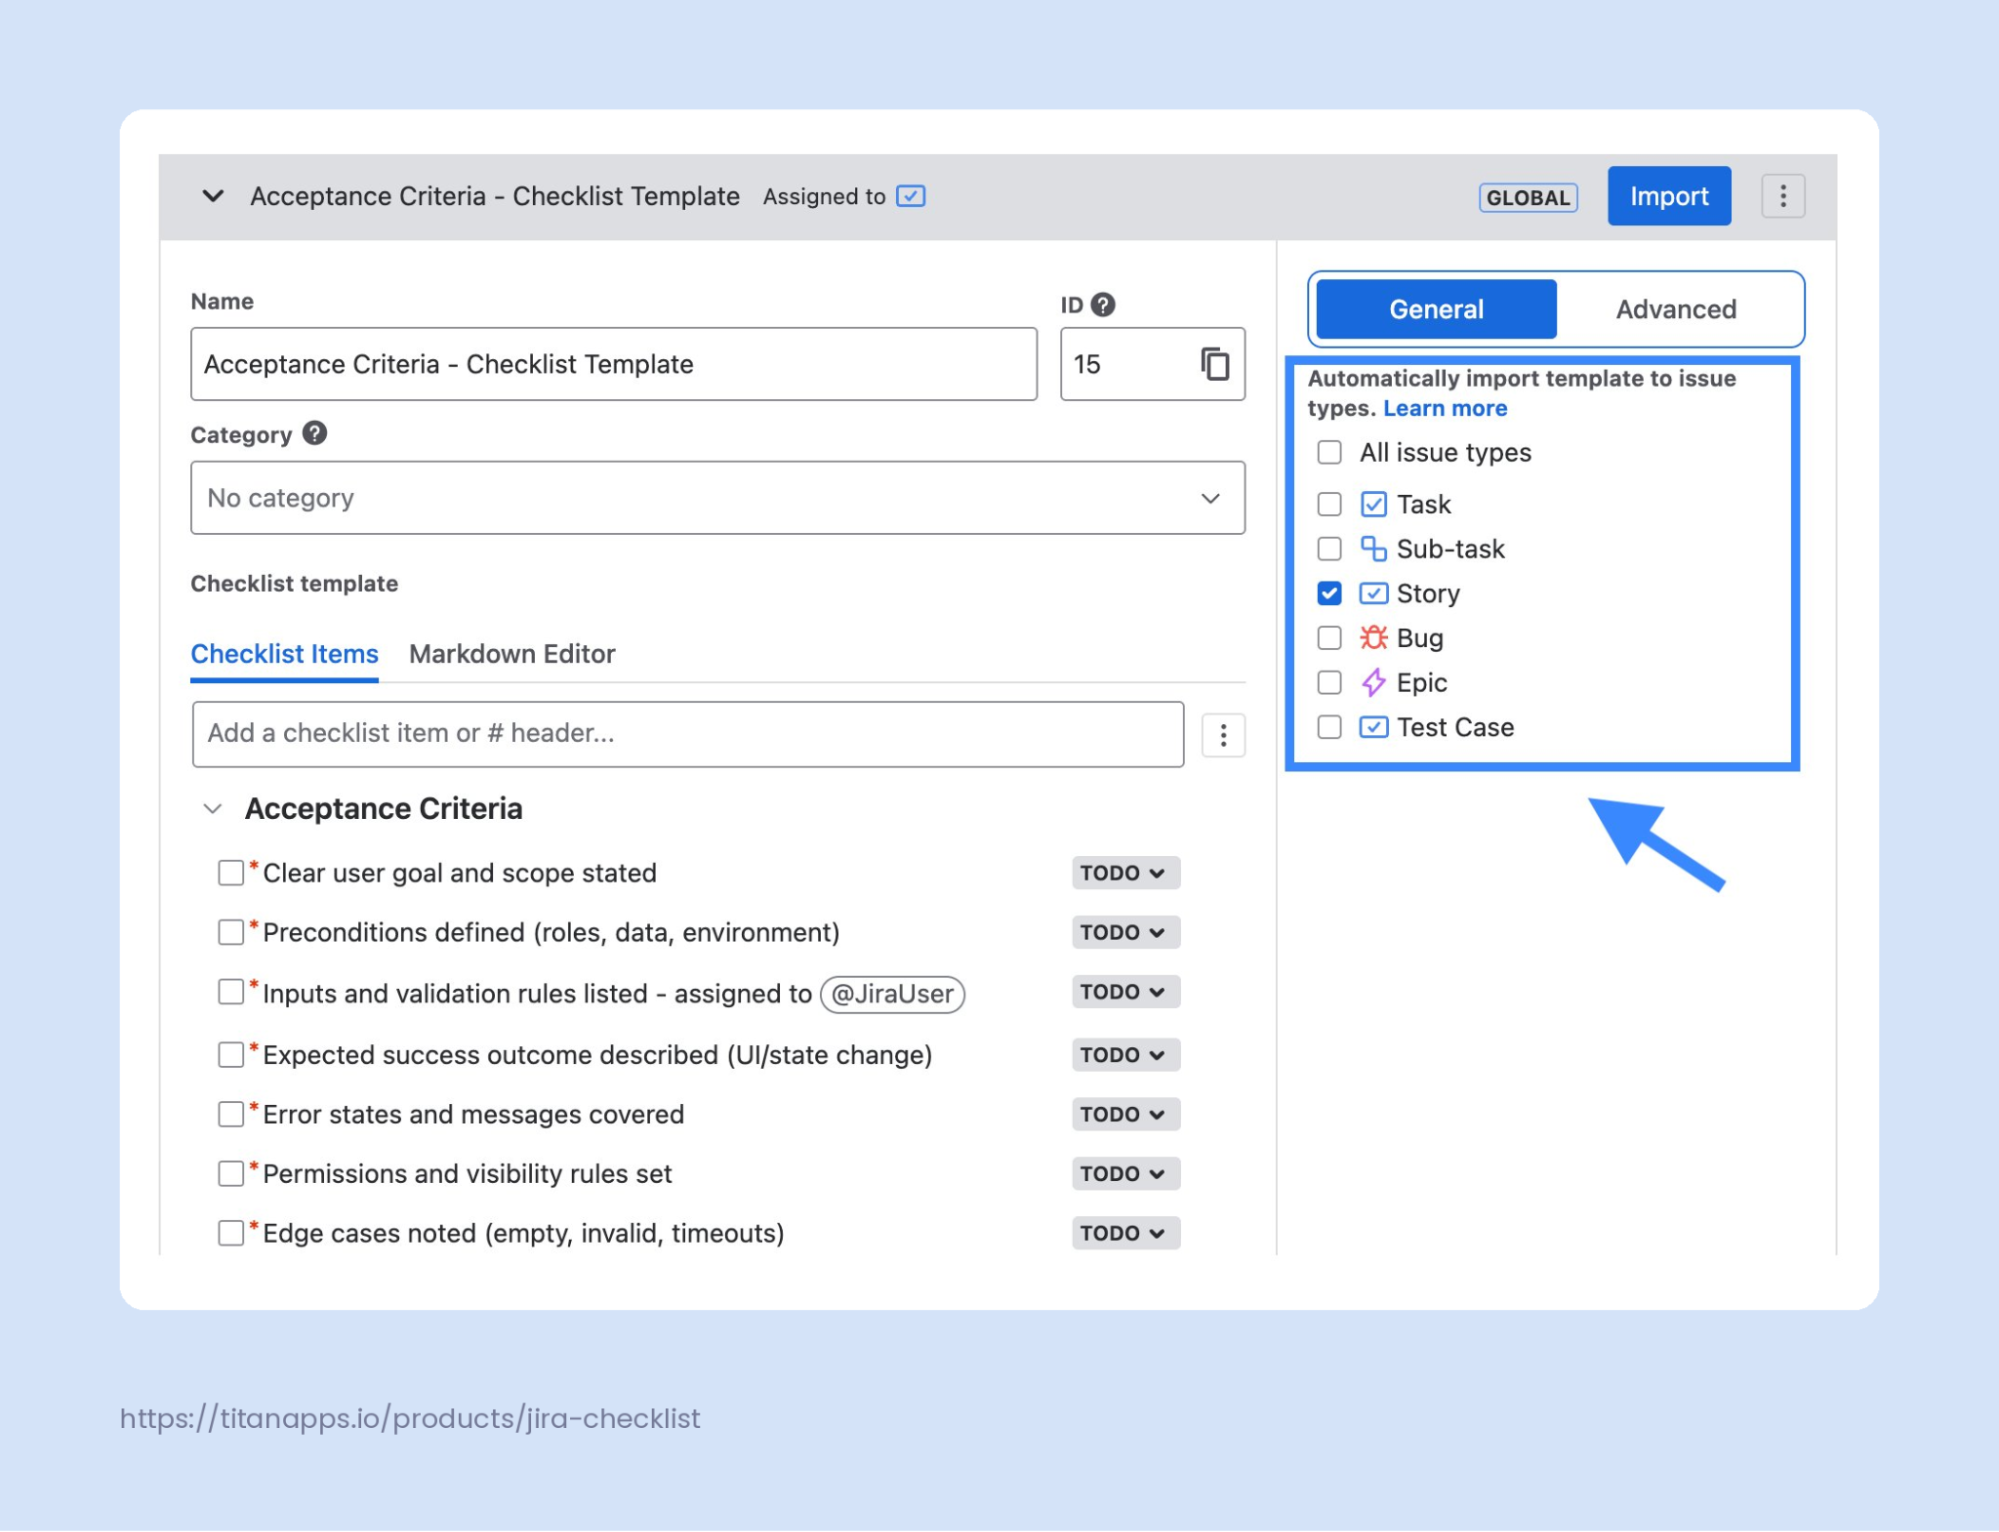The height and width of the screenshot is (1532, 1999).
Task: Check the Sub-task checkbox
Action: pos(1329,549)
